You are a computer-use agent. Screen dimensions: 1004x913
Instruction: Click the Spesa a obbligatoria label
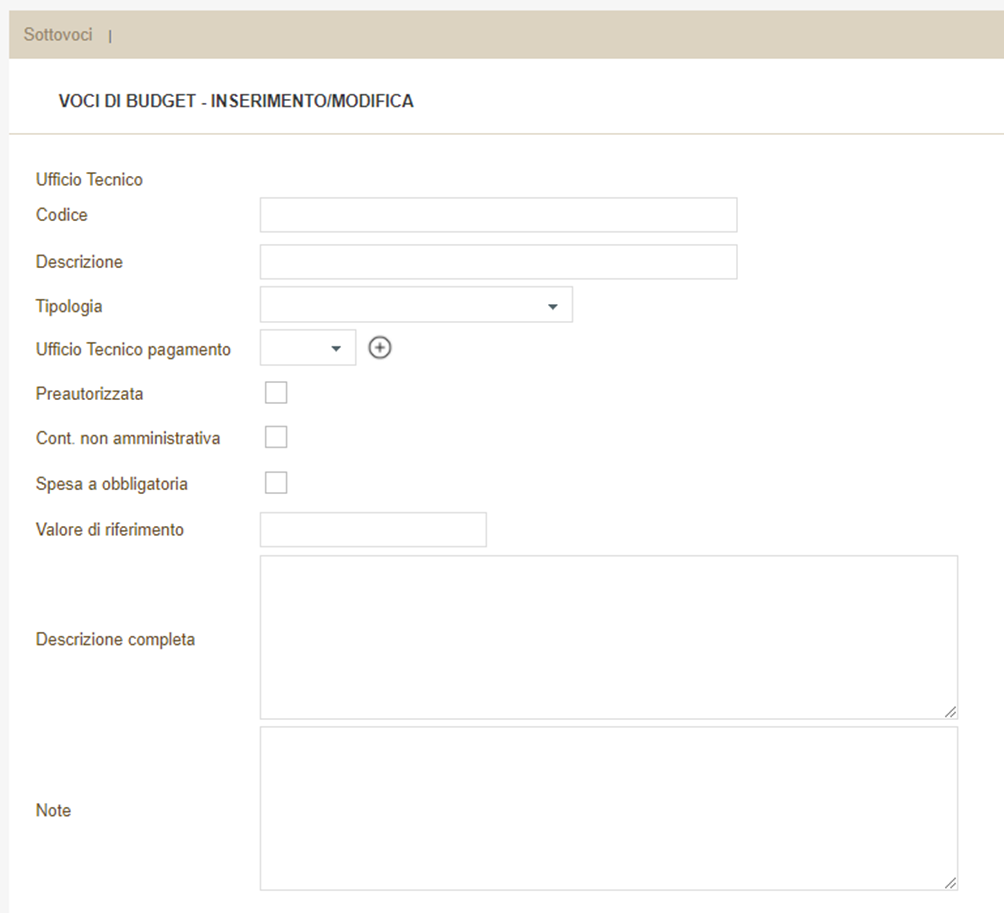click(112, 484)
